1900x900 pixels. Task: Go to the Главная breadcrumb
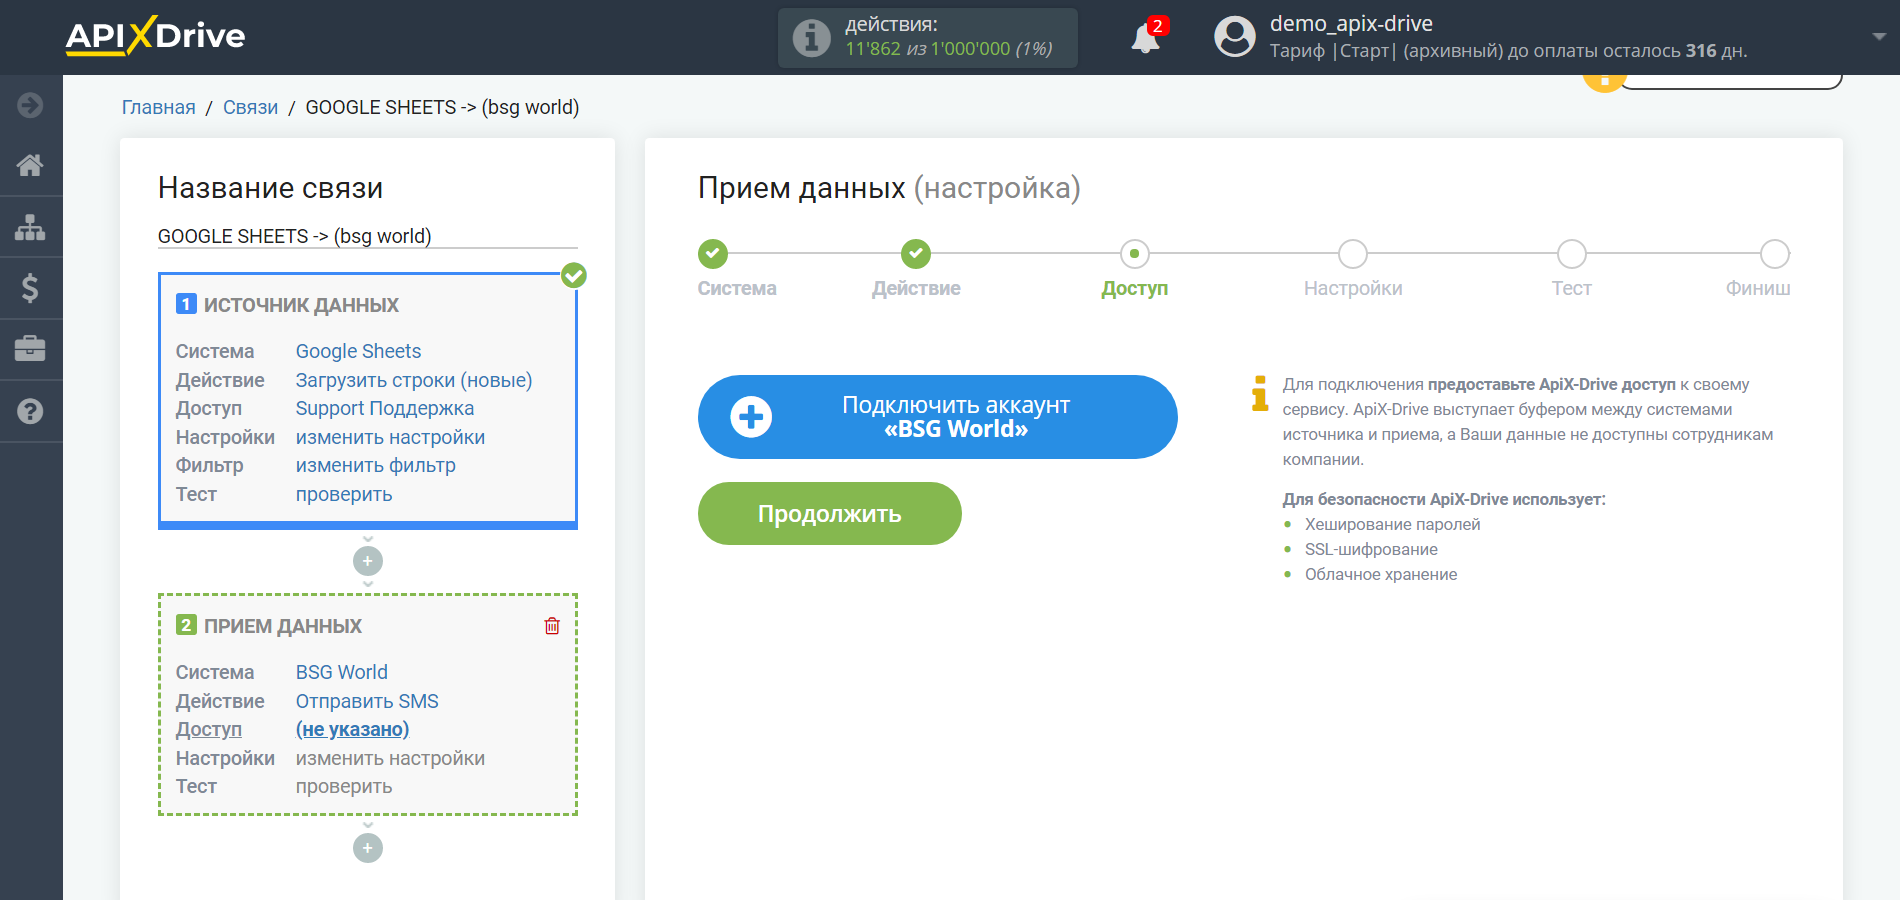tap(159, 107)
